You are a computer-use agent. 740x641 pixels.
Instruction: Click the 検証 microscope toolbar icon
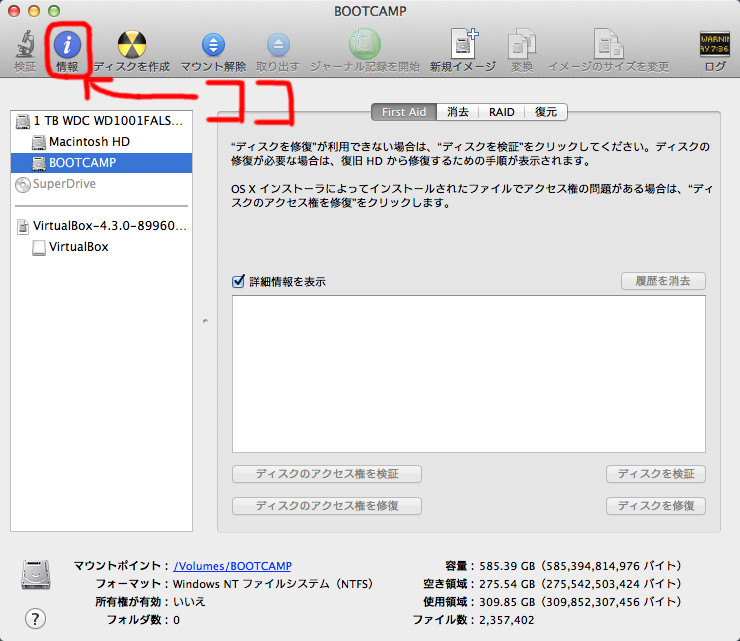click(25, 44)
